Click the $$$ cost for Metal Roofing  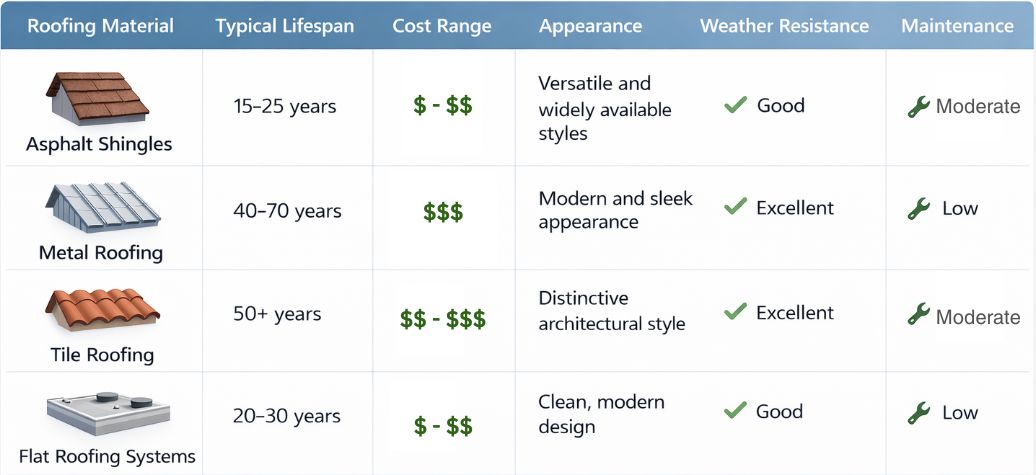(443, 212)
